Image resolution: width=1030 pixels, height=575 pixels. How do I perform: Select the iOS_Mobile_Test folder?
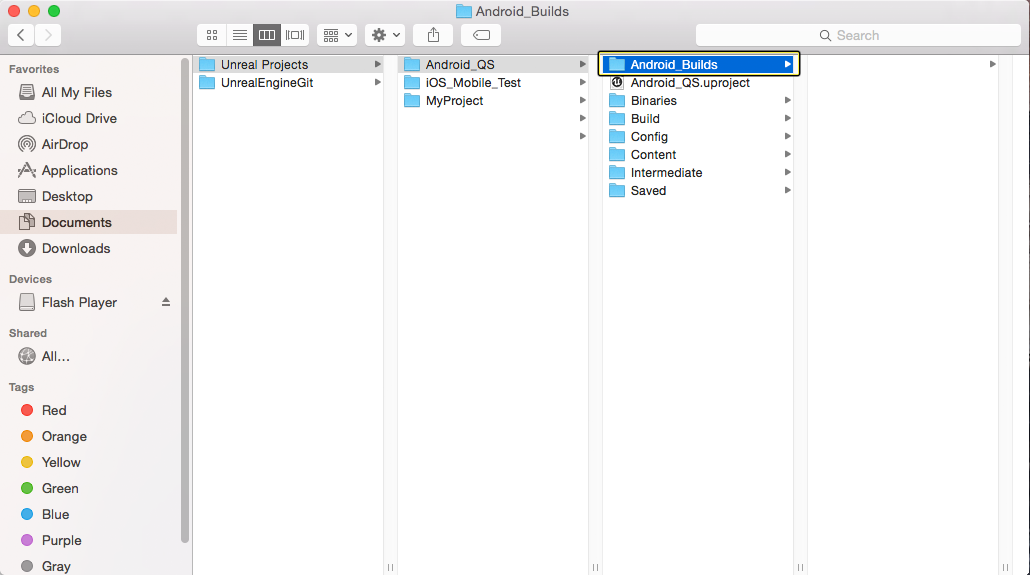(x=494, y=83)
